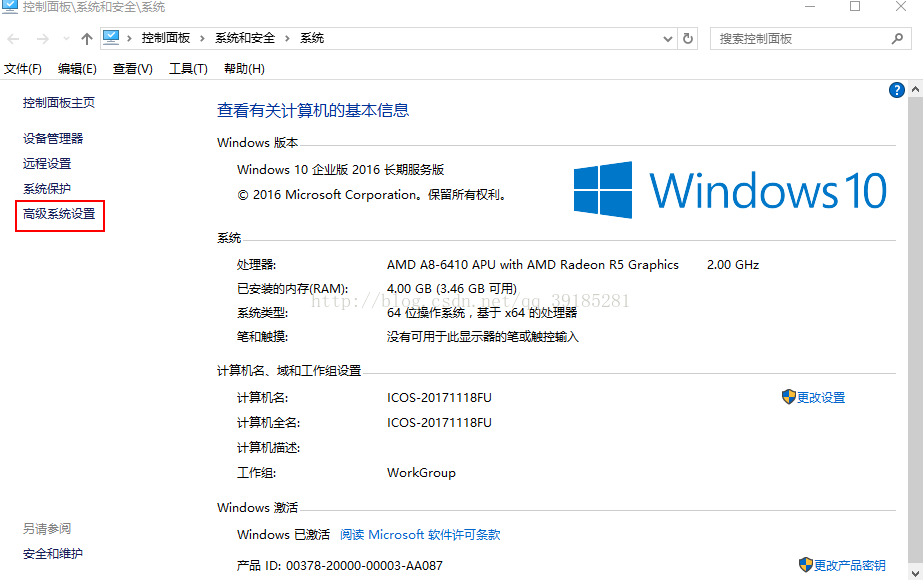Viewport: 923px width, 580px height.
Task: Select 4.00 GB (3.46 GB 可用) text
Action: [x=452, y=289]
